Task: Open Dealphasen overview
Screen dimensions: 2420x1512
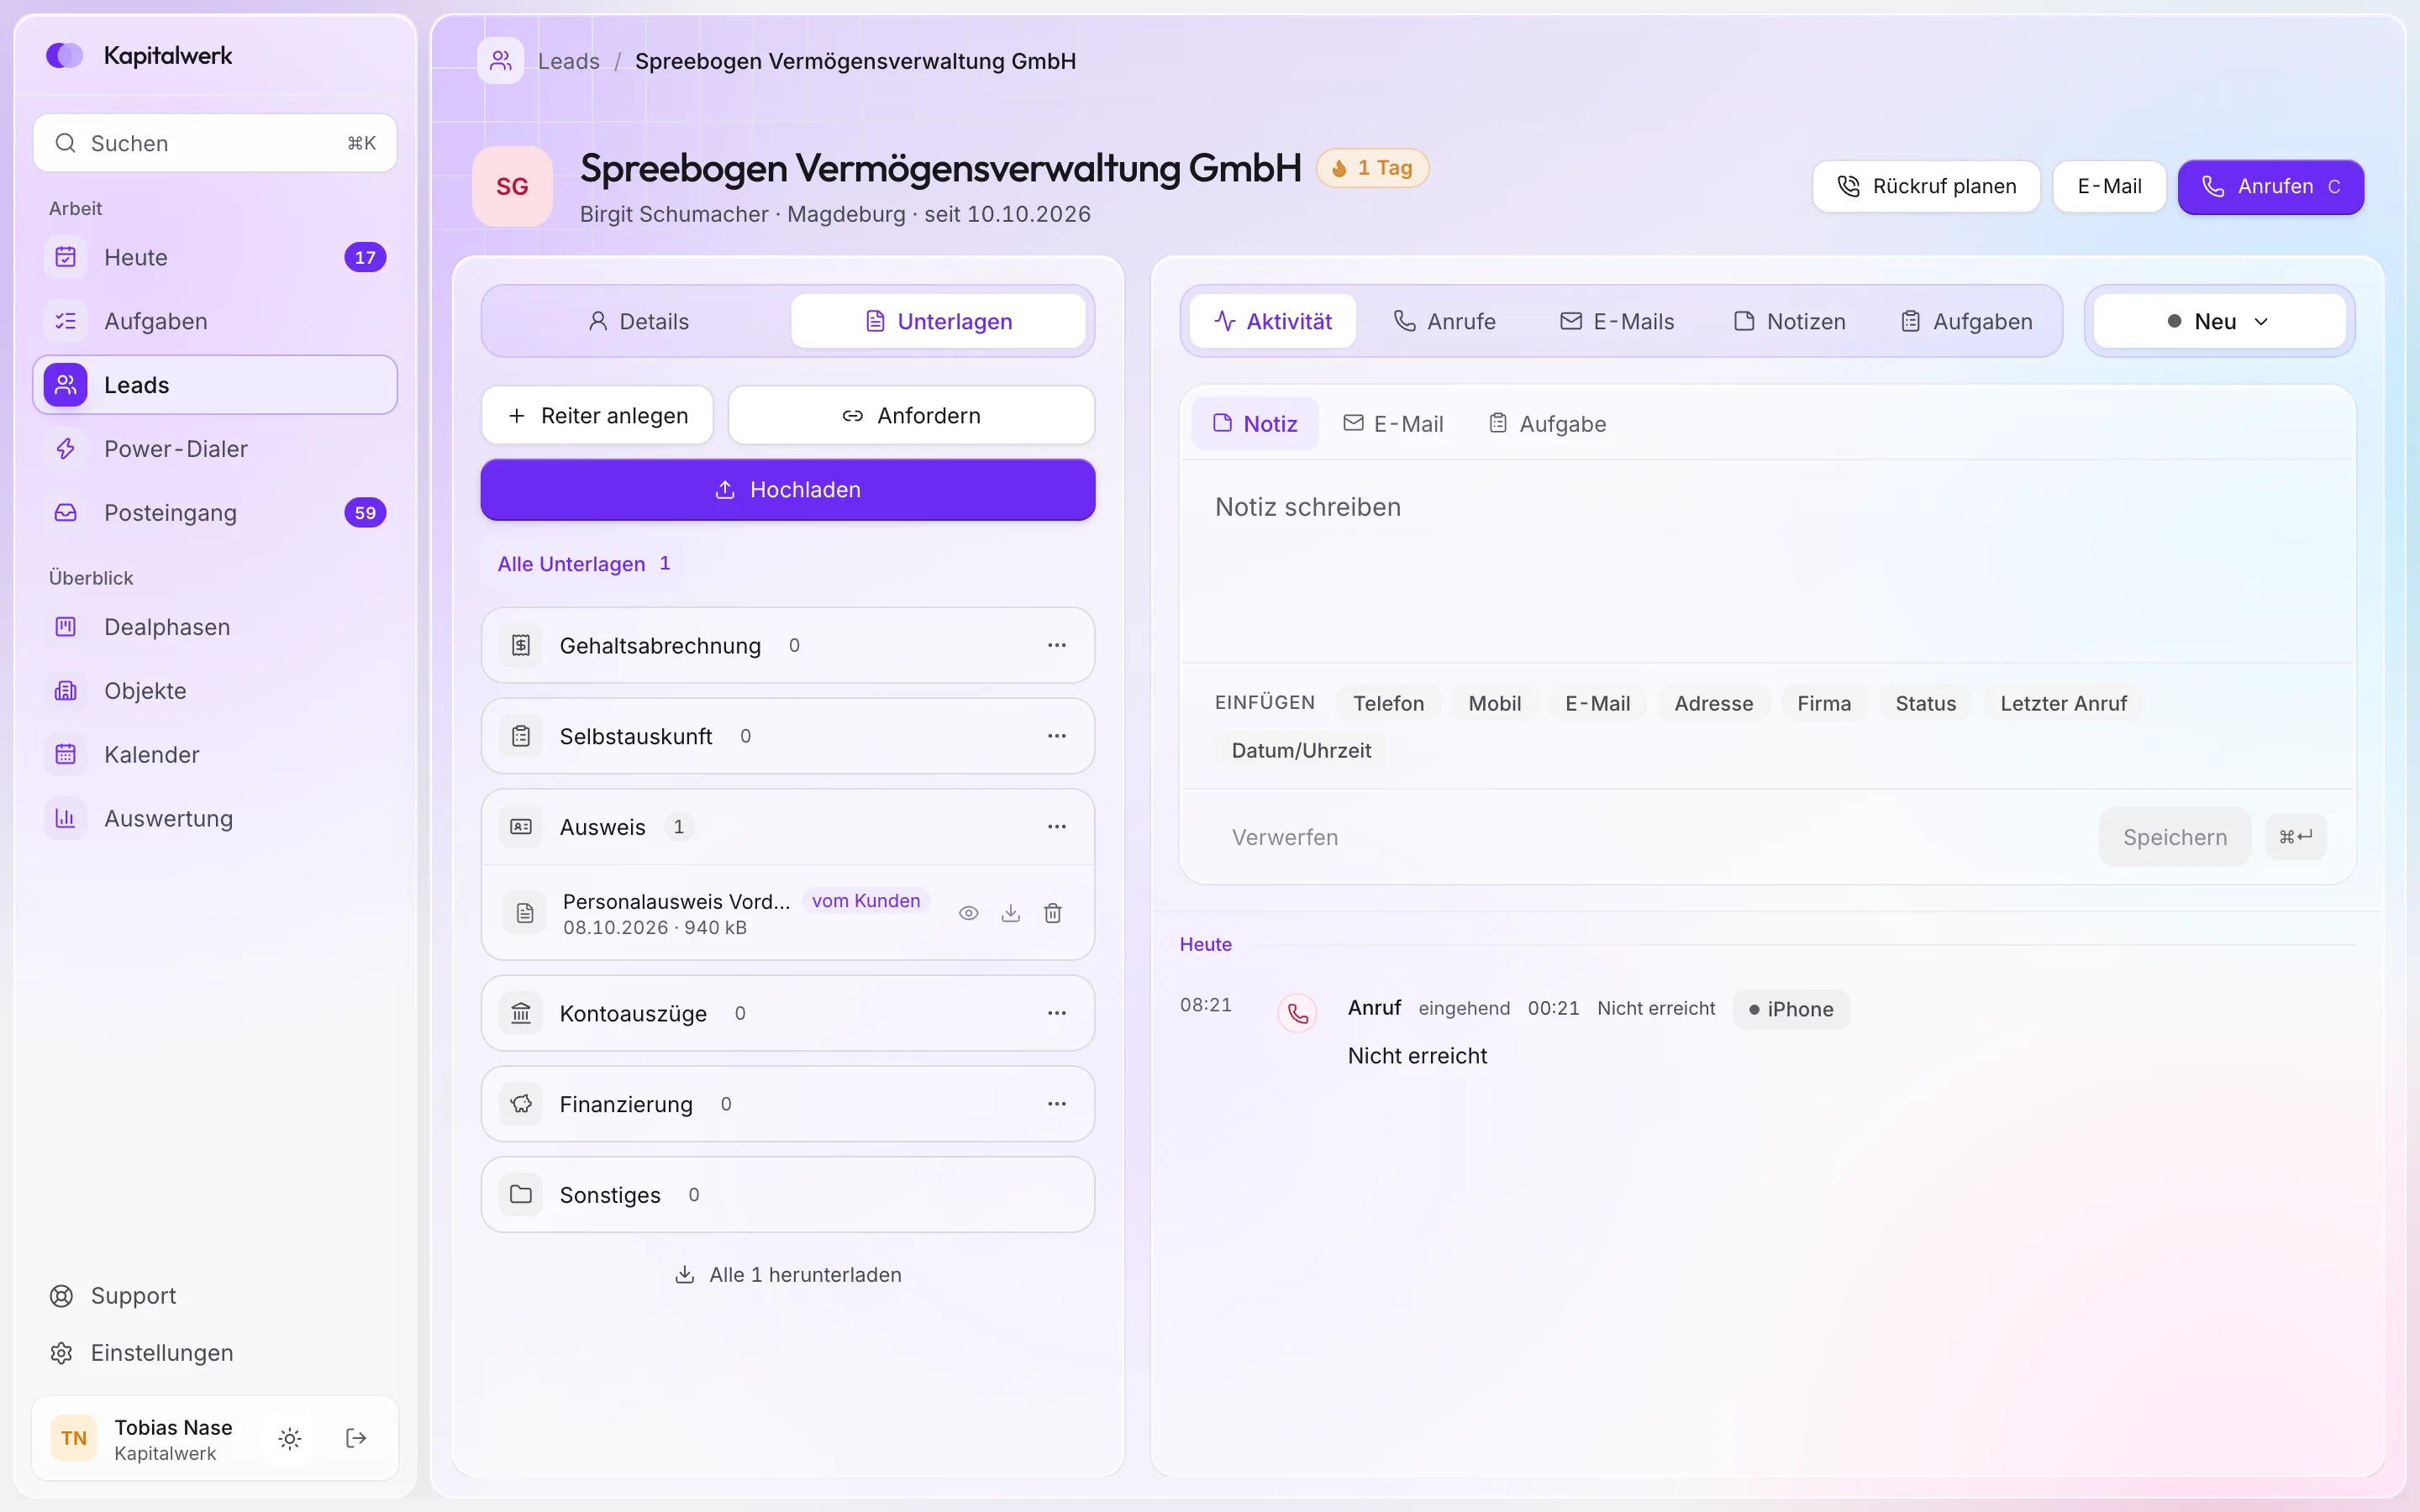Action: point(215,627)
